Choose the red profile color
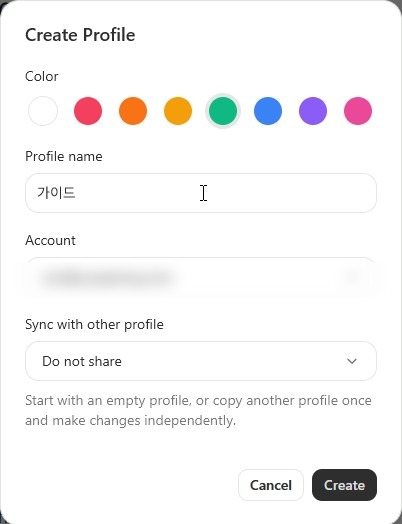The height and width of the screenshot is (524, 402). [88, 111]
